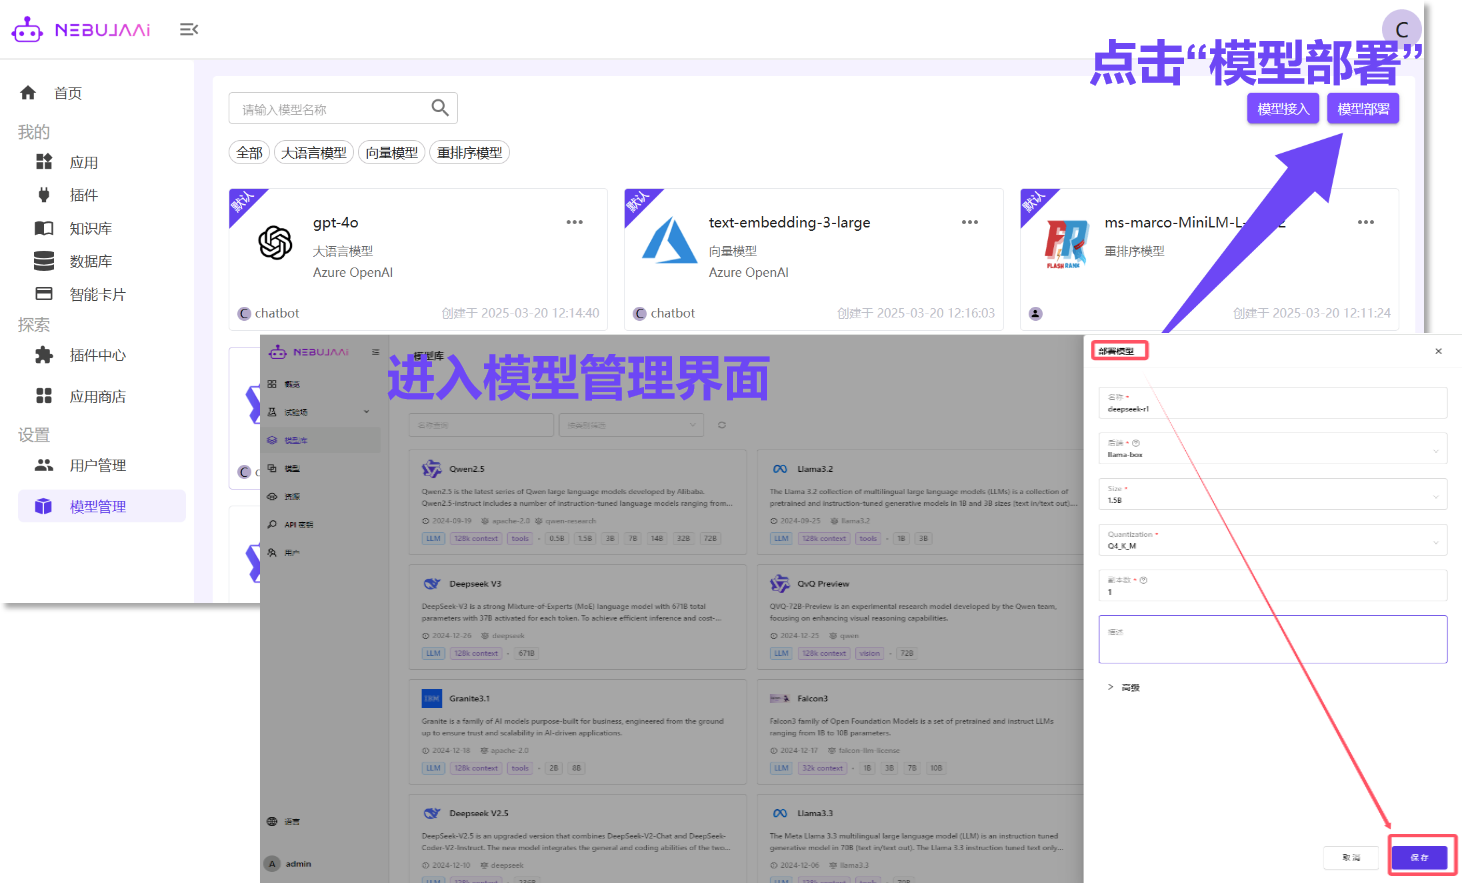
Task: Open the Size dropdown showing 1.5B
Action: click(1272, 495)
